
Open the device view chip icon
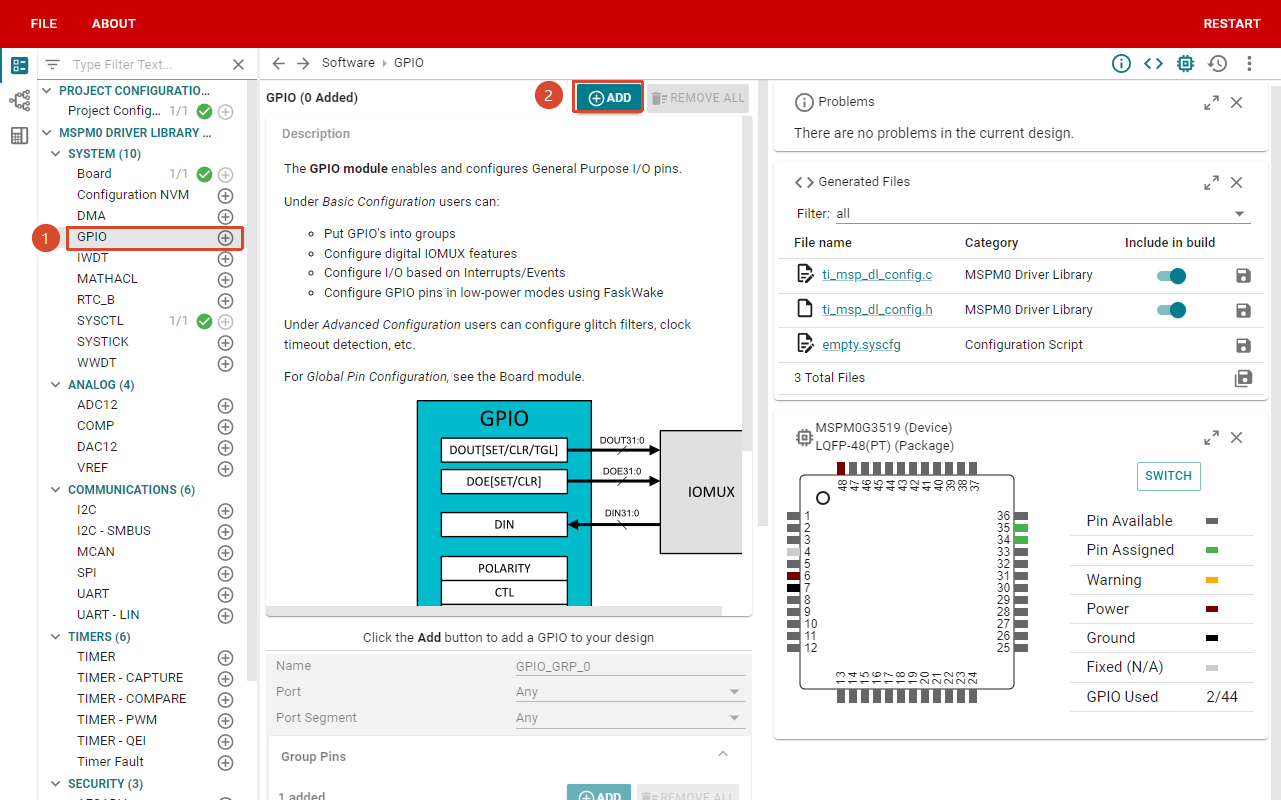pyautogui.click(x=1185, y=64)
